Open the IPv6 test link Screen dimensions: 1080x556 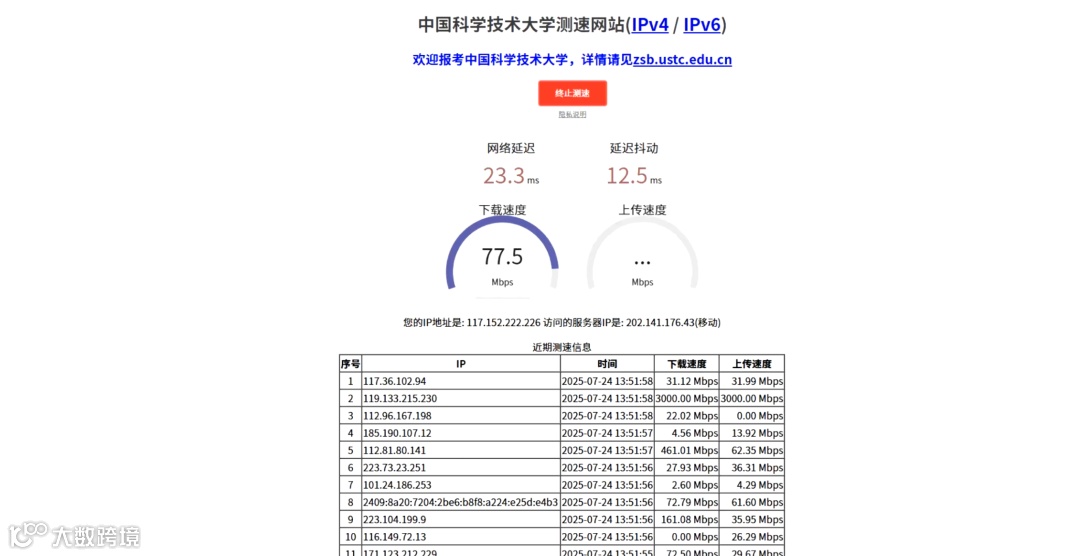pyautogui.click(x=702, y=25)
